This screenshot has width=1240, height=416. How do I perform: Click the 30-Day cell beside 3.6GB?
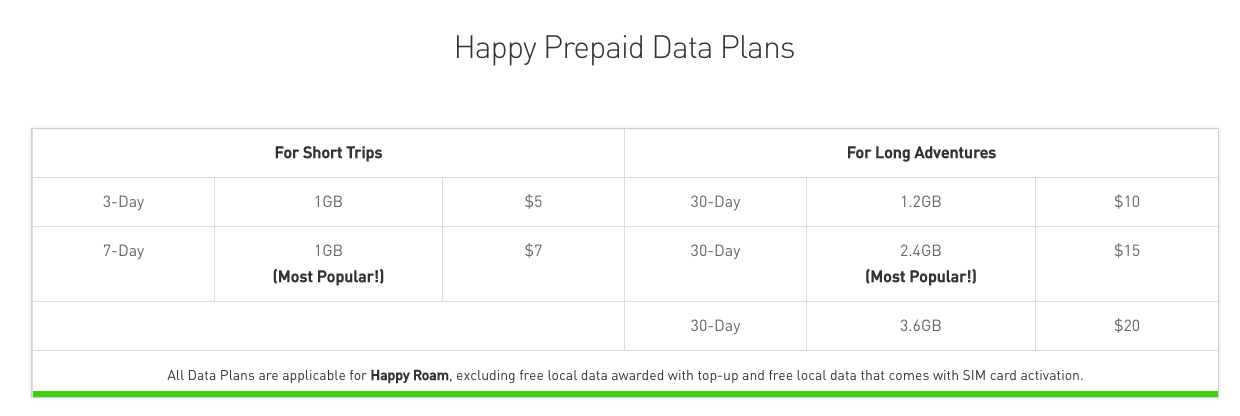pyautogui.click(x=715, y=326)
